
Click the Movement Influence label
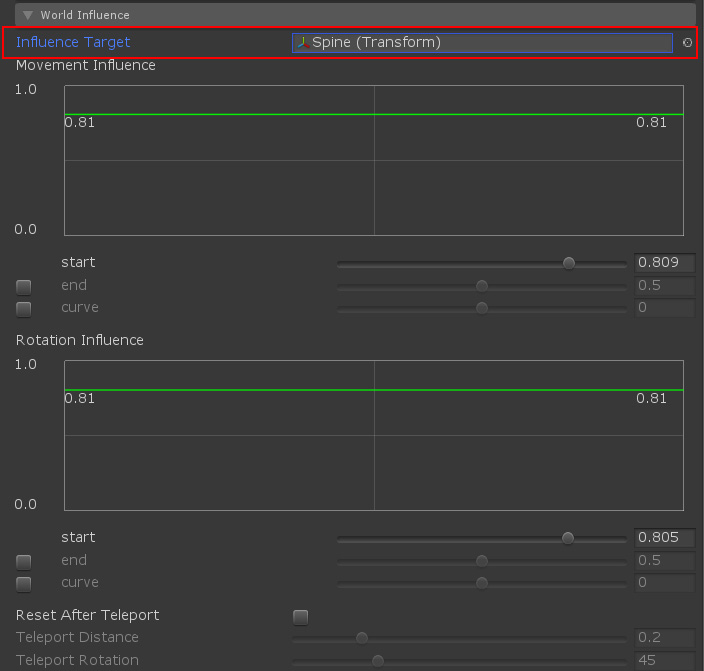tap(86, 66)
